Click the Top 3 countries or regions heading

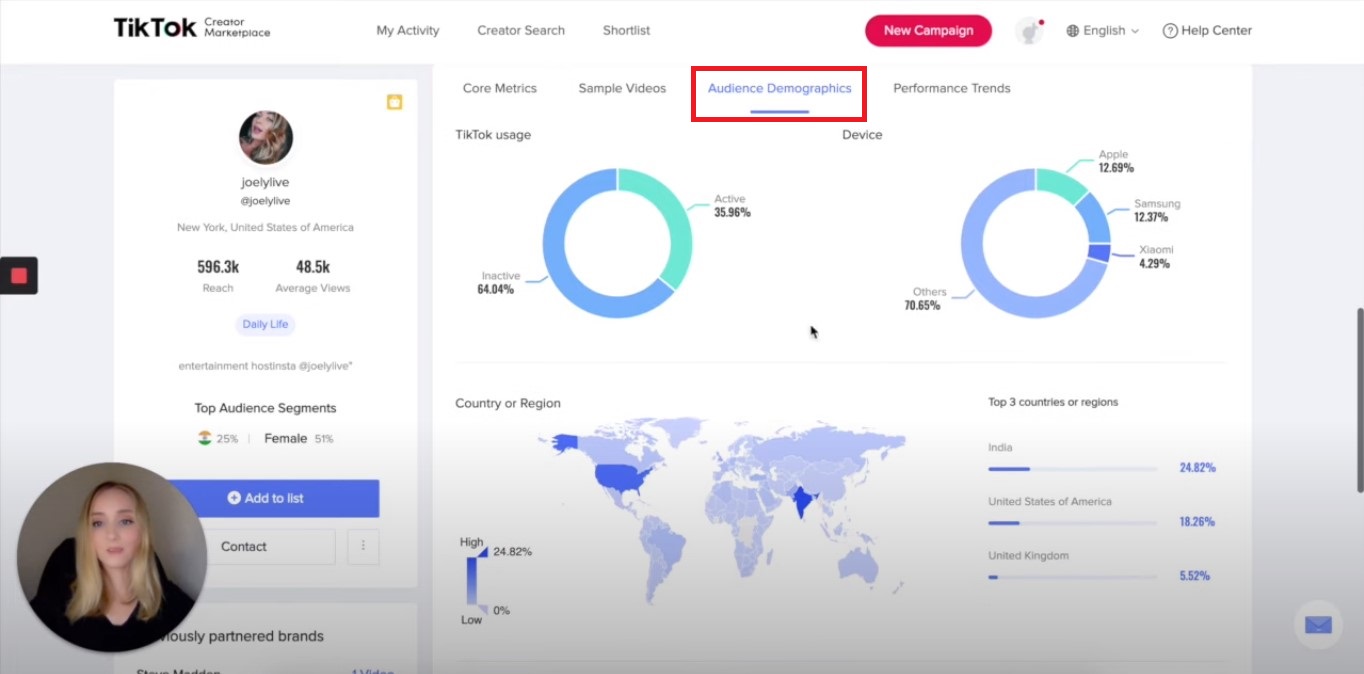[1053, 402]
